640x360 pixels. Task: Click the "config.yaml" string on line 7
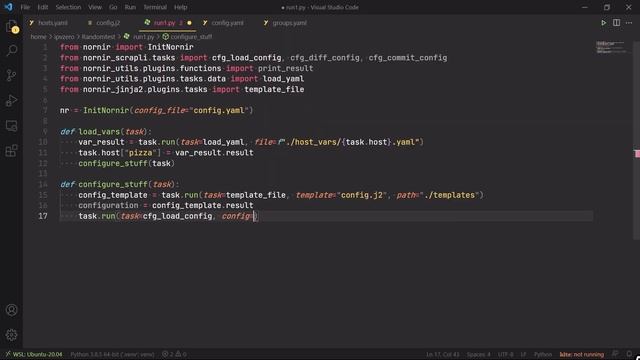(x=219, y=110)
